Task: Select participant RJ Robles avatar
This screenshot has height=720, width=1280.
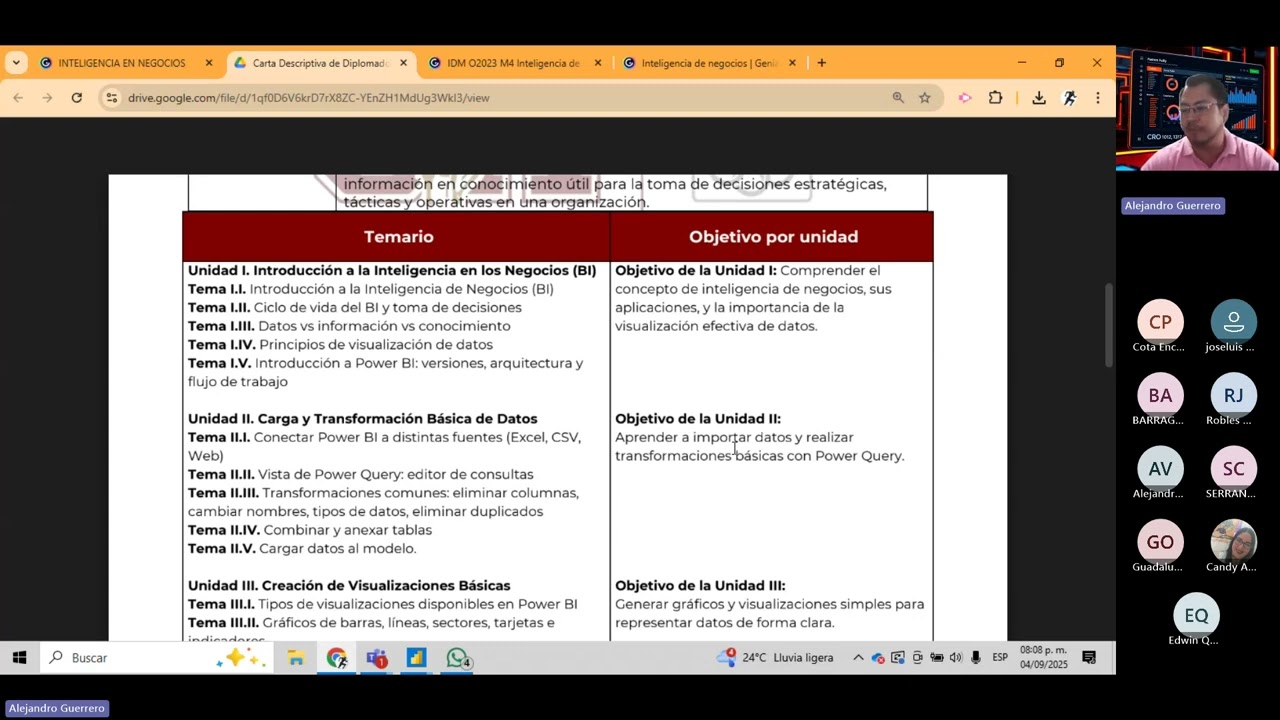Action: (1233, 395)
